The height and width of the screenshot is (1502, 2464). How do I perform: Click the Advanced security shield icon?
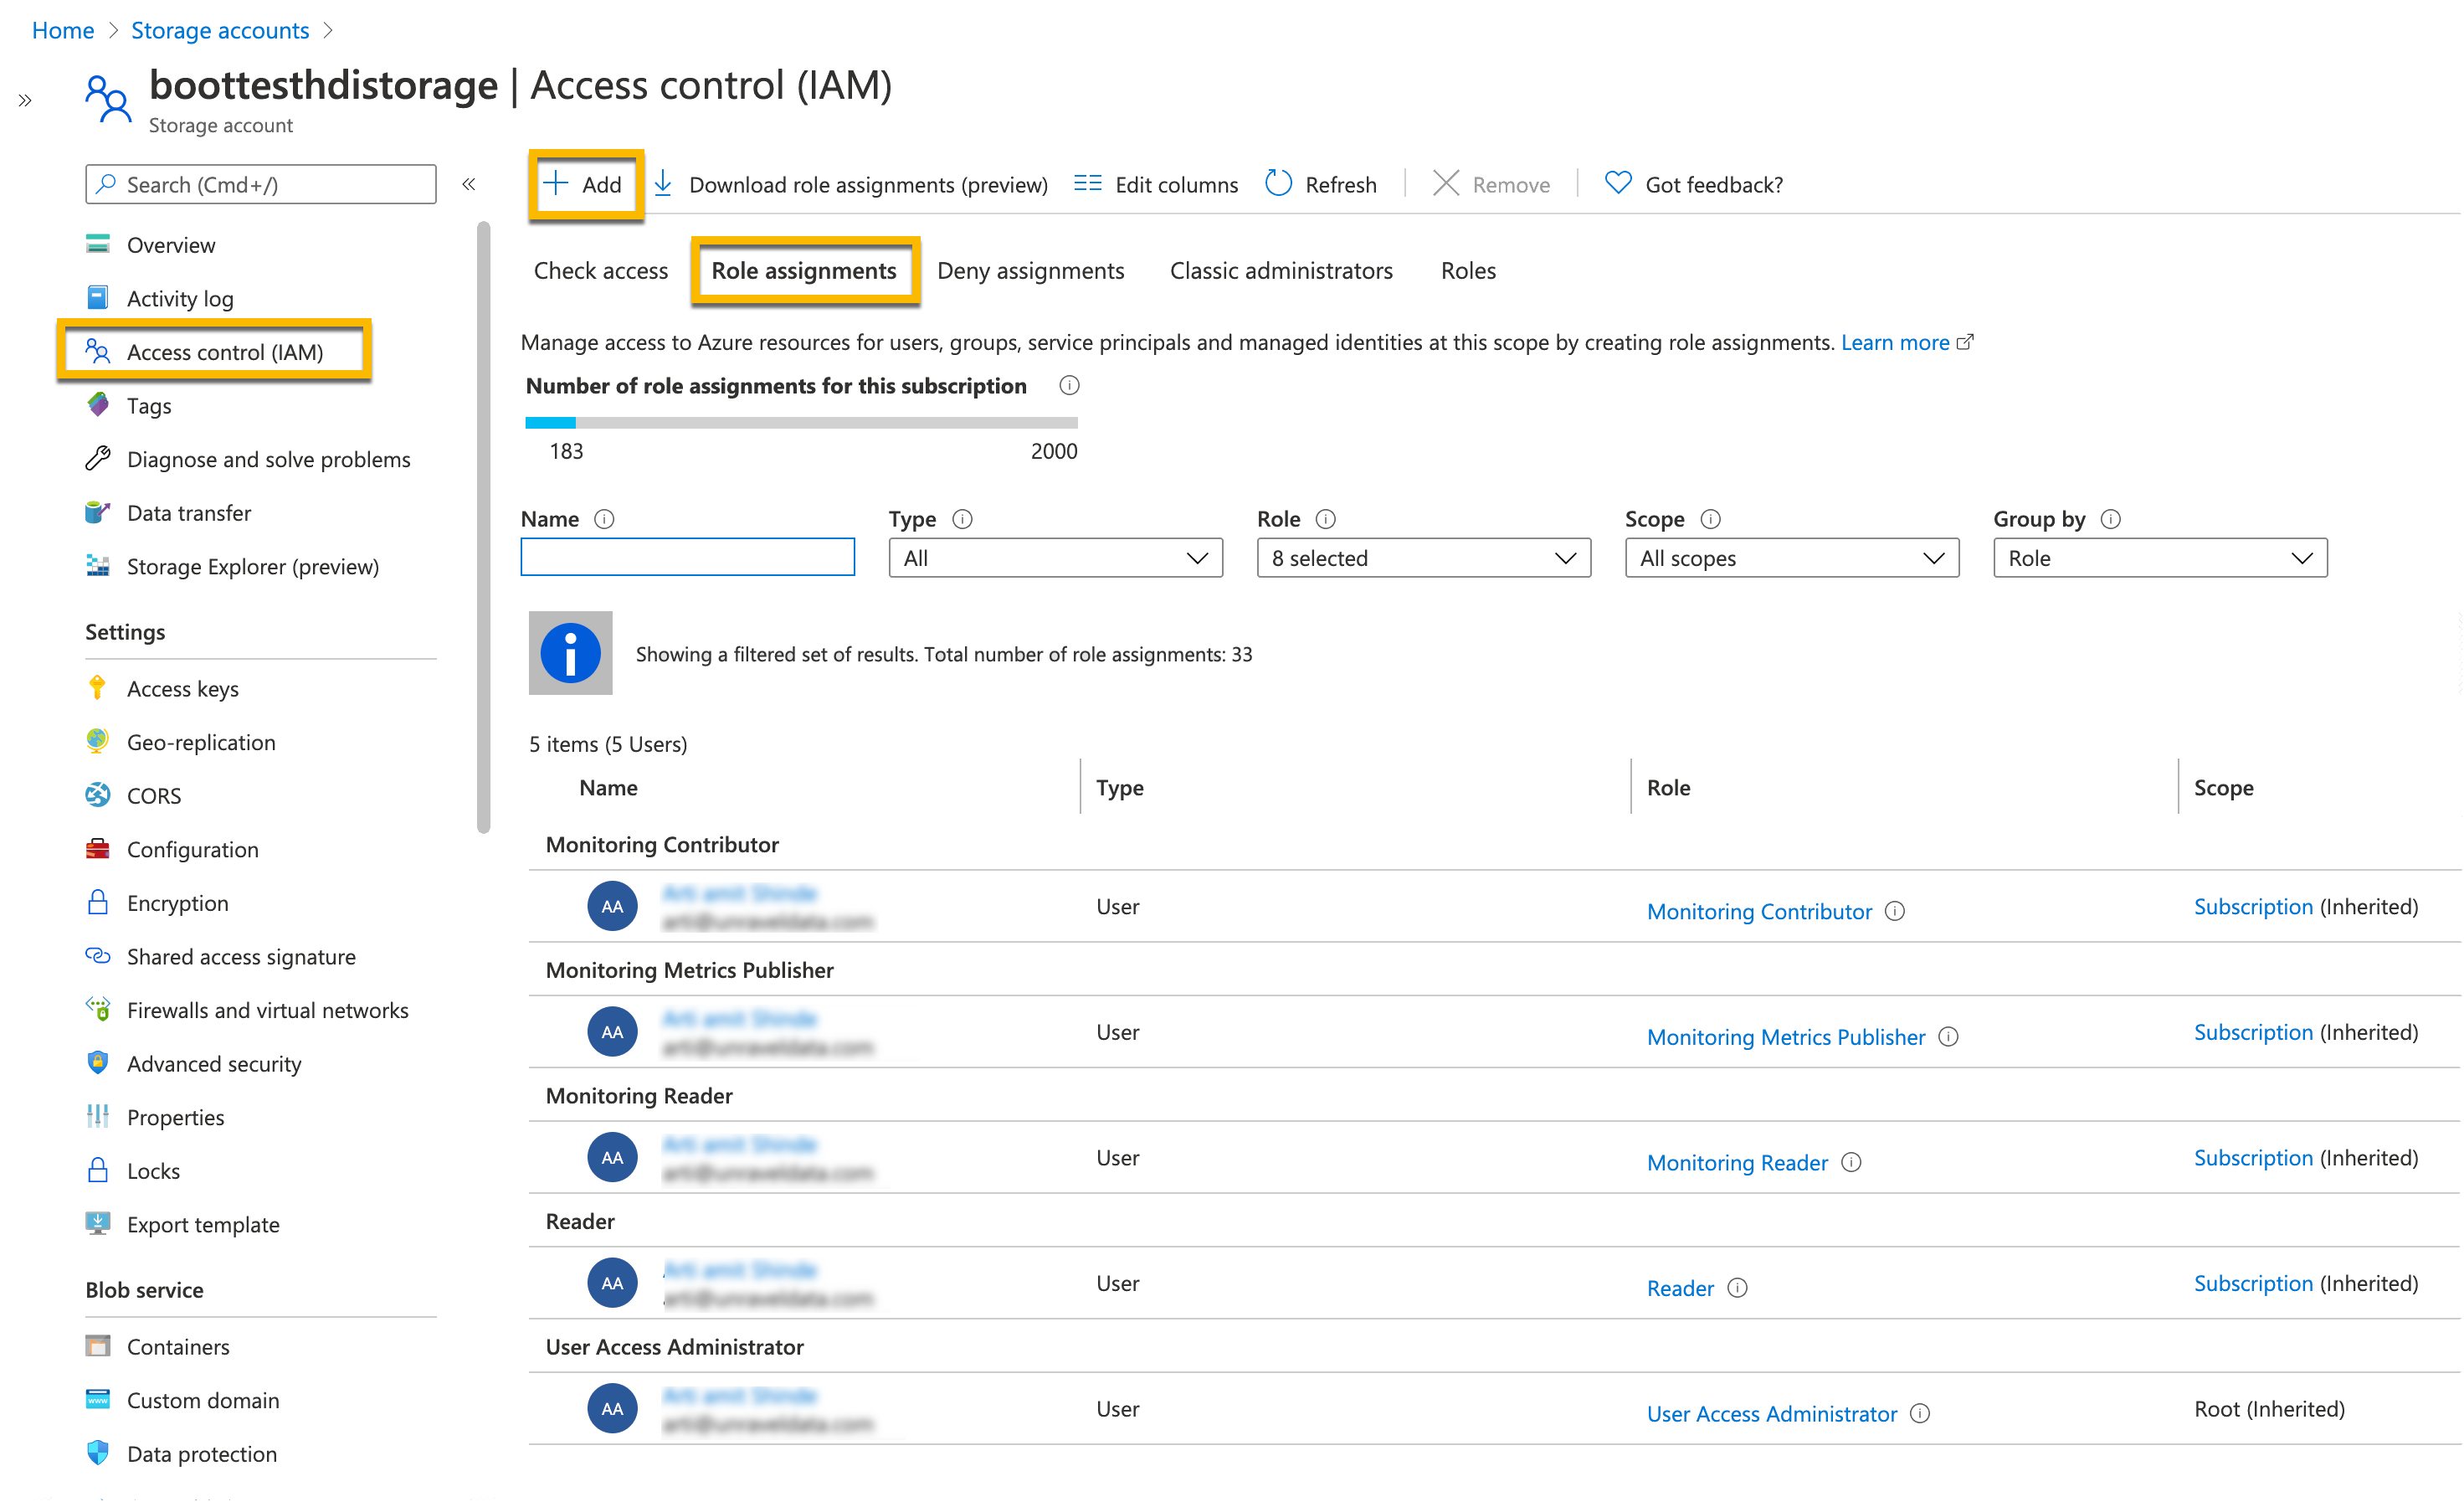[x=98, y=1063]
